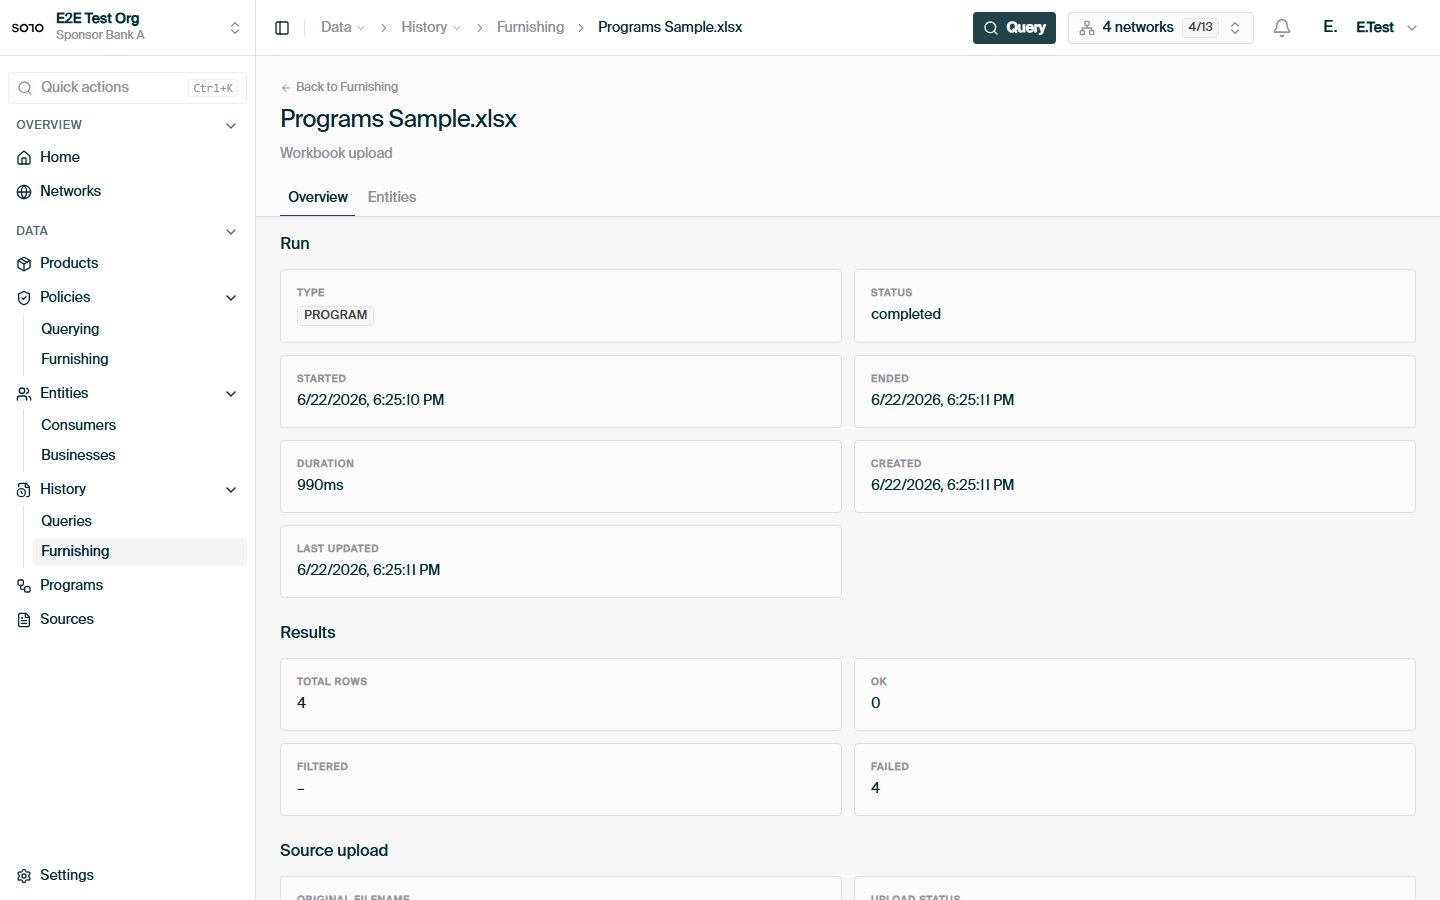This screenshot has width=1440, height=900.
Task: Click the Soto logo icon
Action: pos(28,27)
